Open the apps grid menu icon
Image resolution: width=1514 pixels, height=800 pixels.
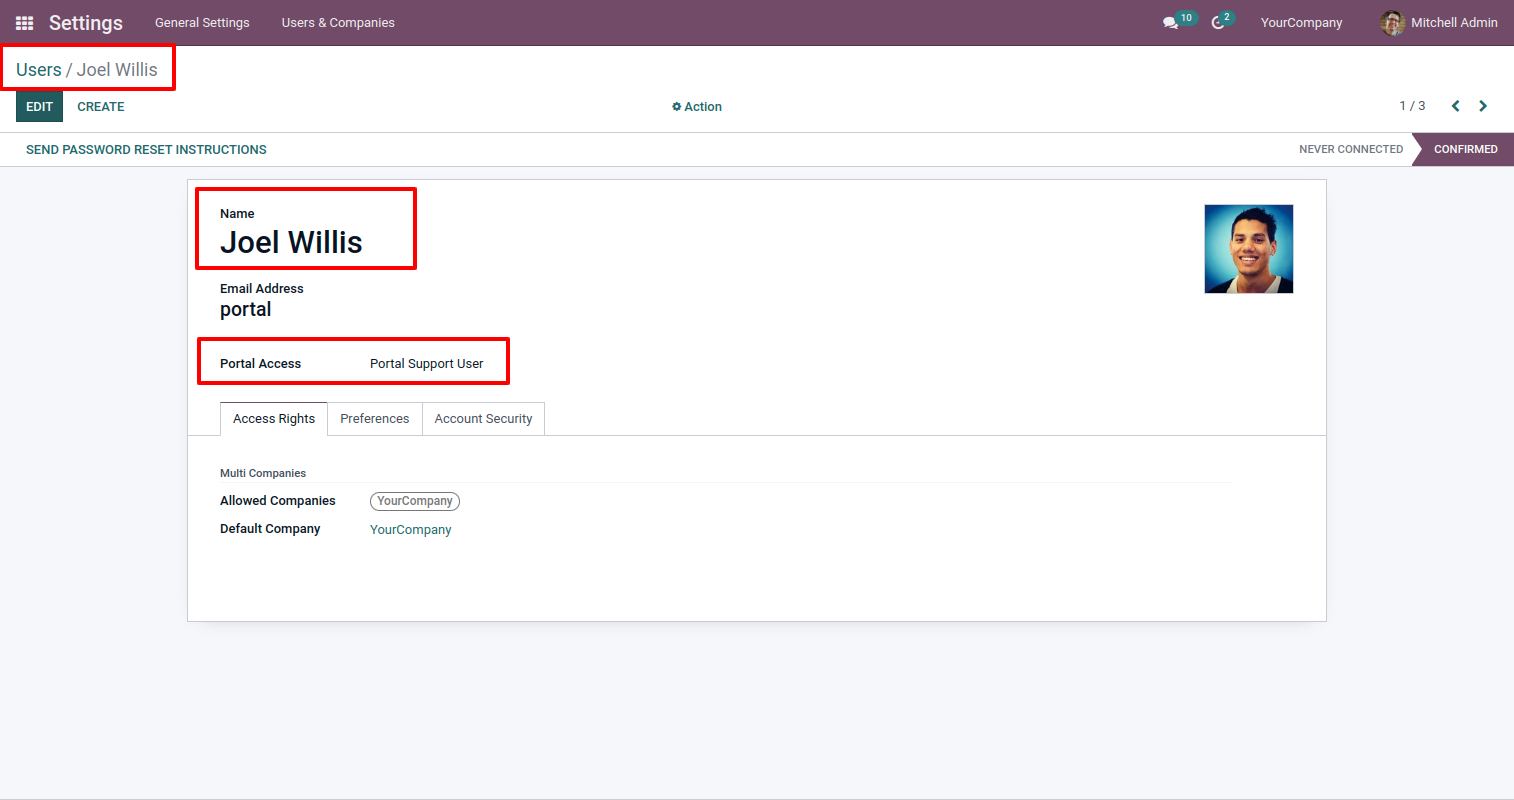pyautogui.click(x=25, y=22)
